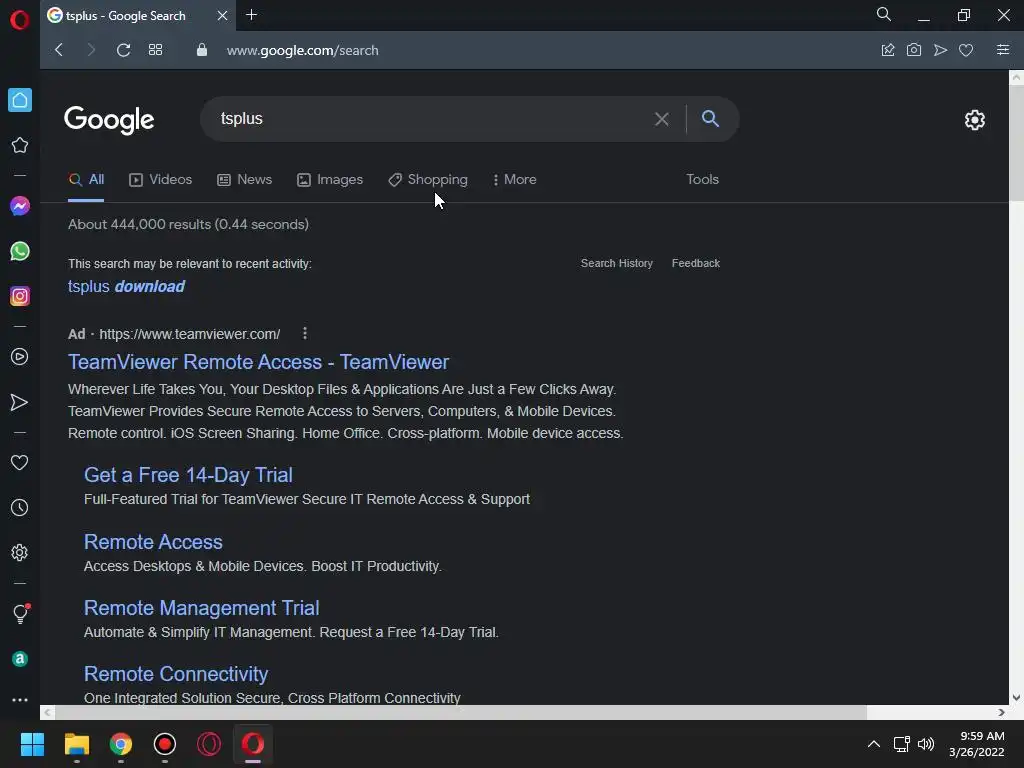Open 'Get a Free 14-Day Trial' link

click(x=188, y=475)
